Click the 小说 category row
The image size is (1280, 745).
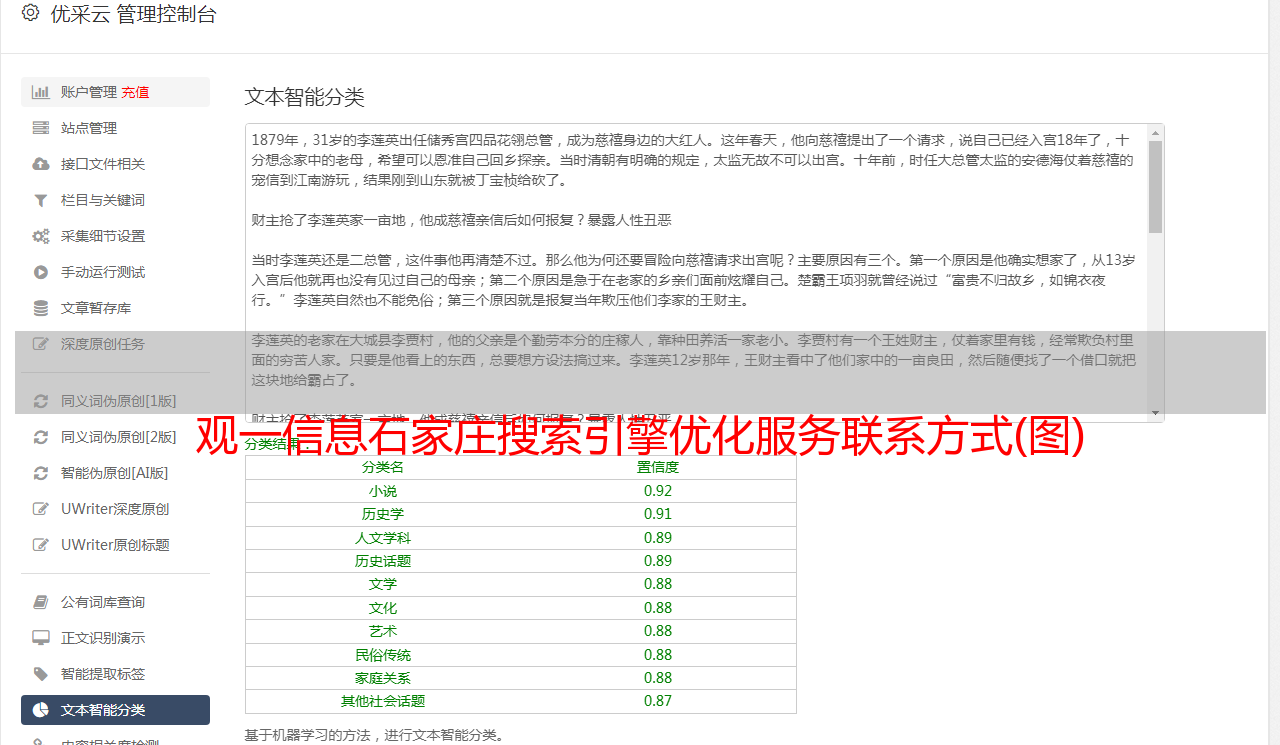[x=521, y=491]
